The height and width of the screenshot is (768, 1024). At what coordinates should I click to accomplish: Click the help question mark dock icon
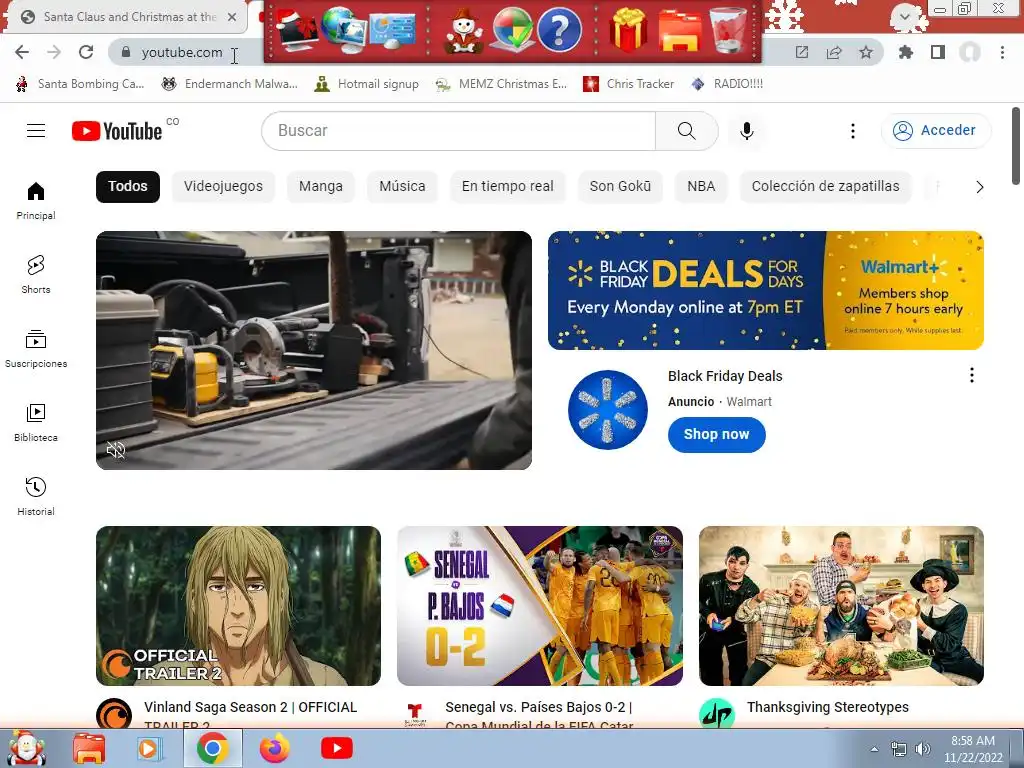(560, 30)
